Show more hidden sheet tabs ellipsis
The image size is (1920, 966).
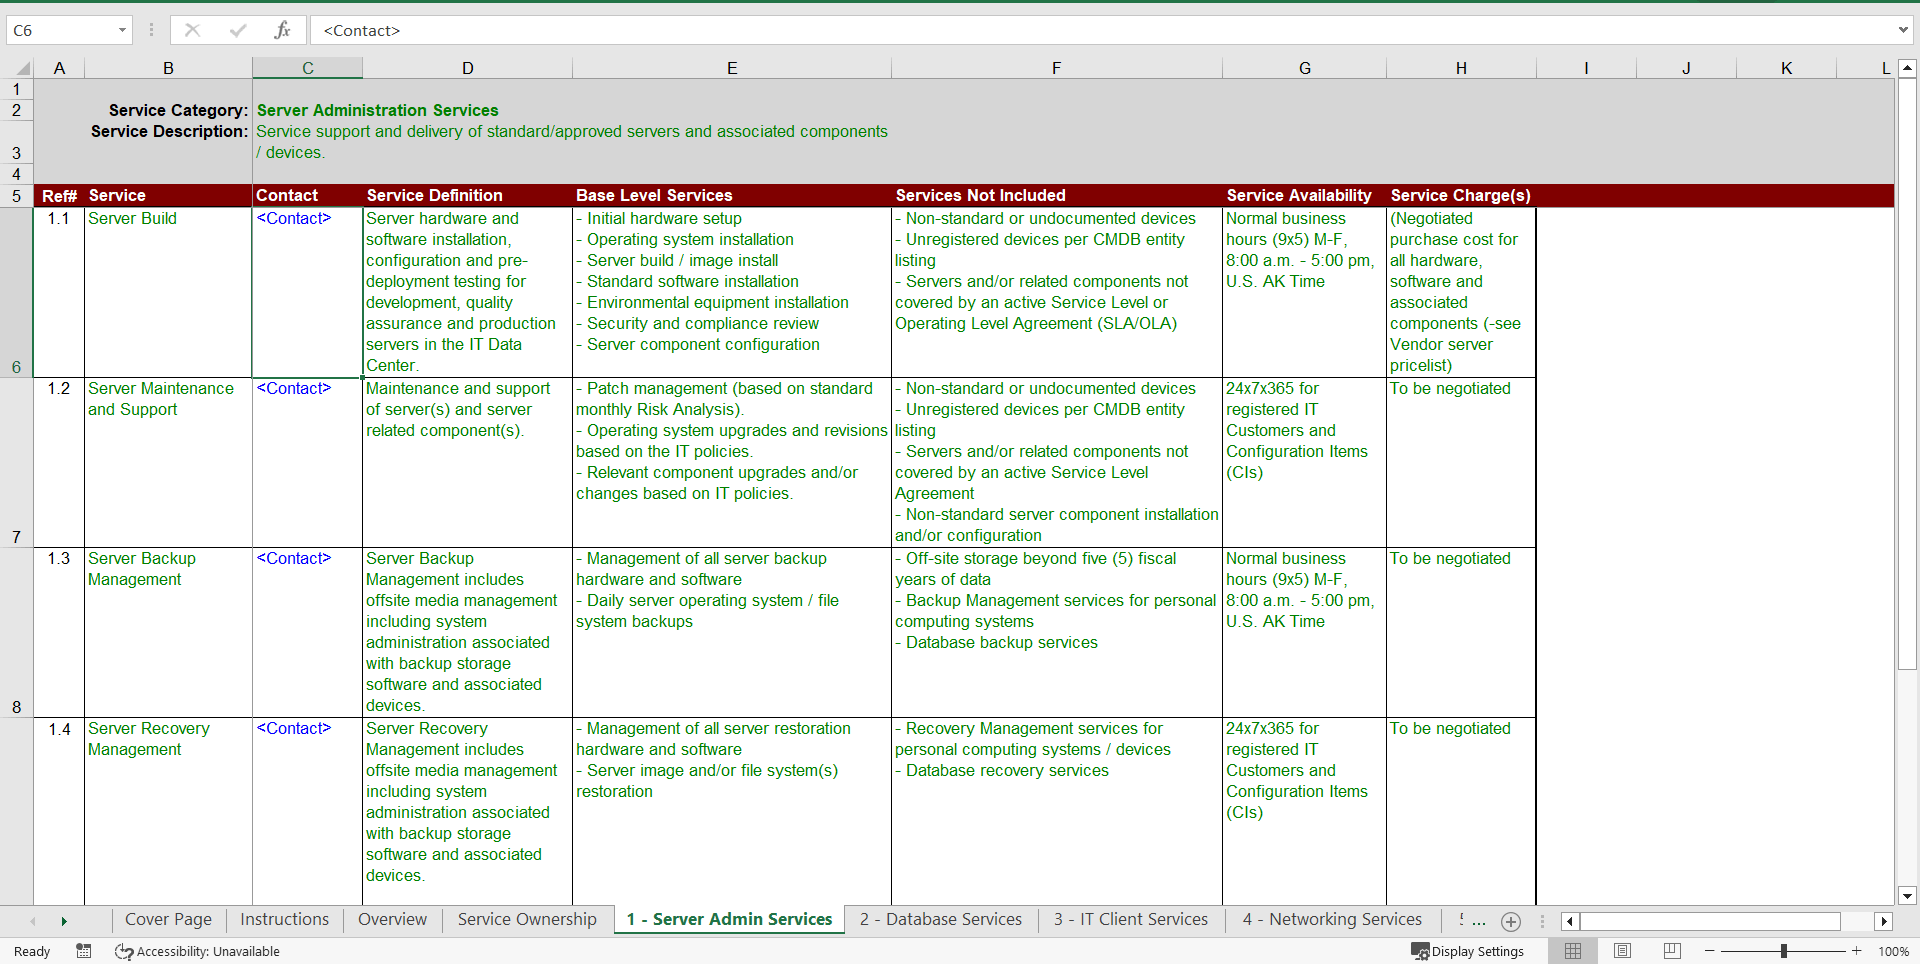click(x=1479, y=921)
